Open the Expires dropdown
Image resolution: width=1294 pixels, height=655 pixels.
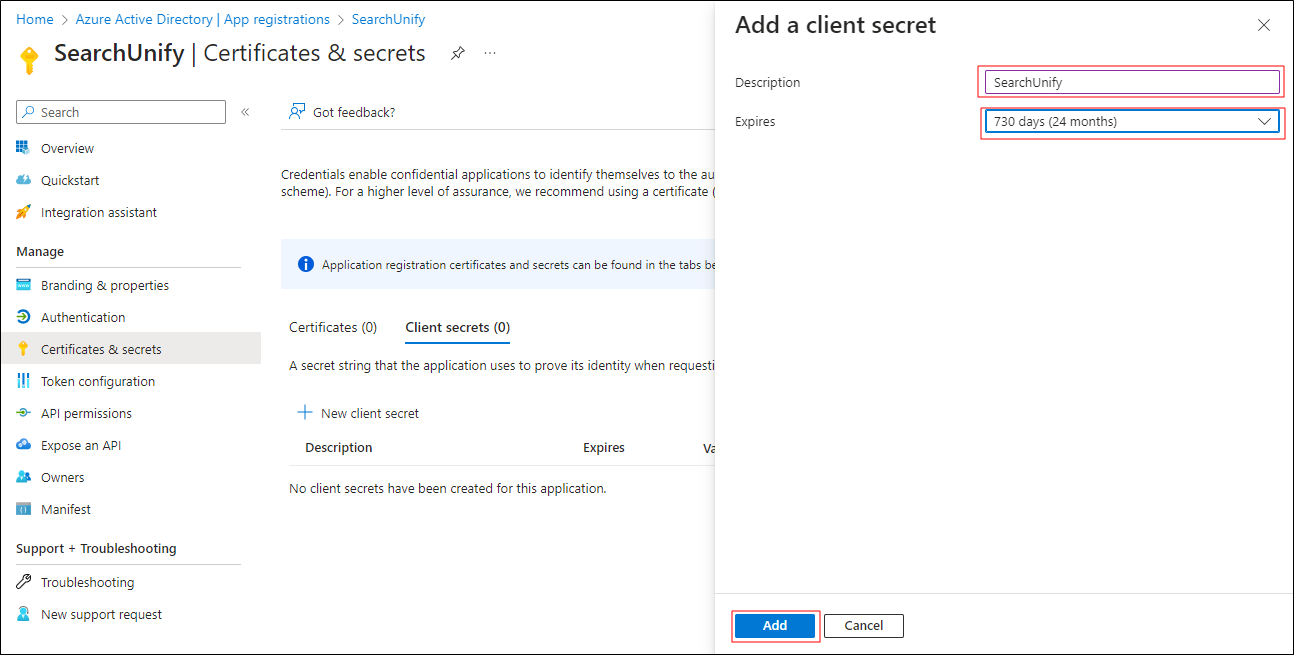pos(1131,122)
